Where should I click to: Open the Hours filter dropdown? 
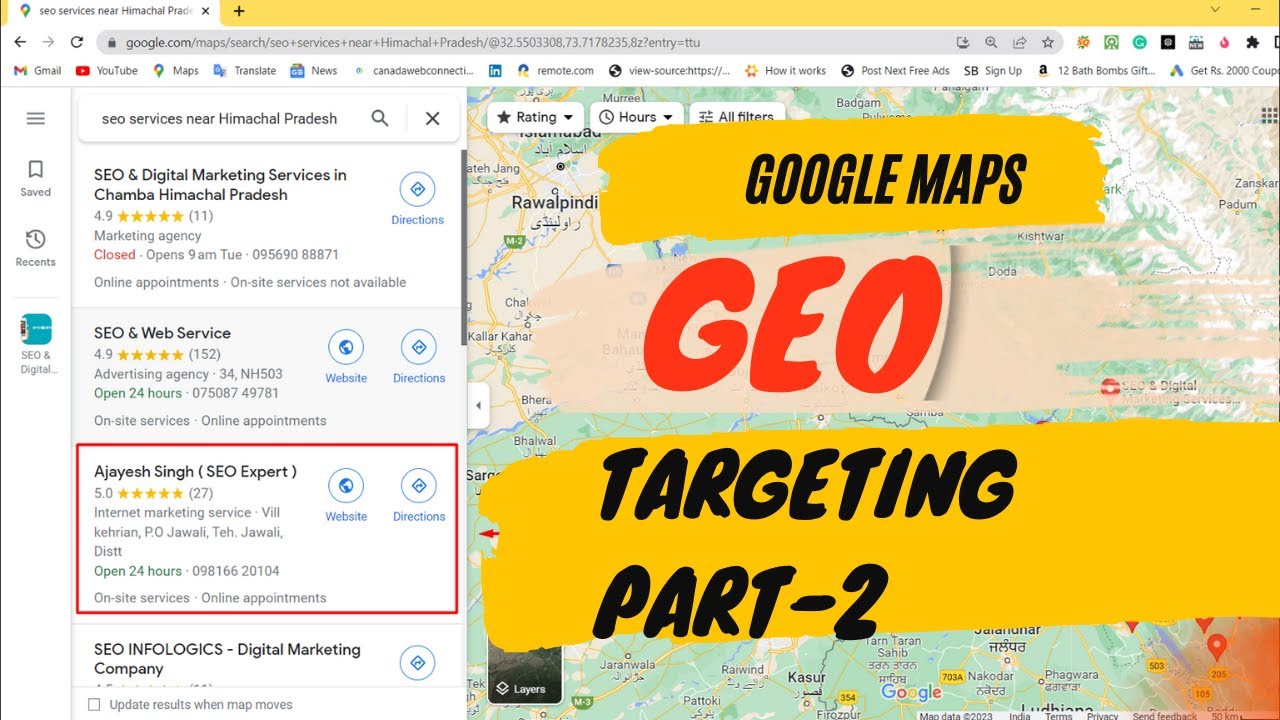pos(637,117)
